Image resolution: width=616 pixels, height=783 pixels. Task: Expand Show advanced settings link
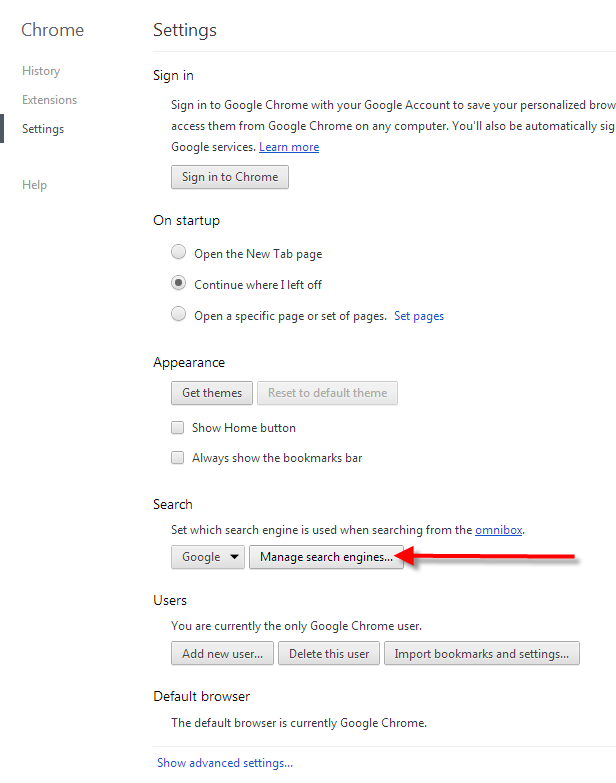[225, 763]
